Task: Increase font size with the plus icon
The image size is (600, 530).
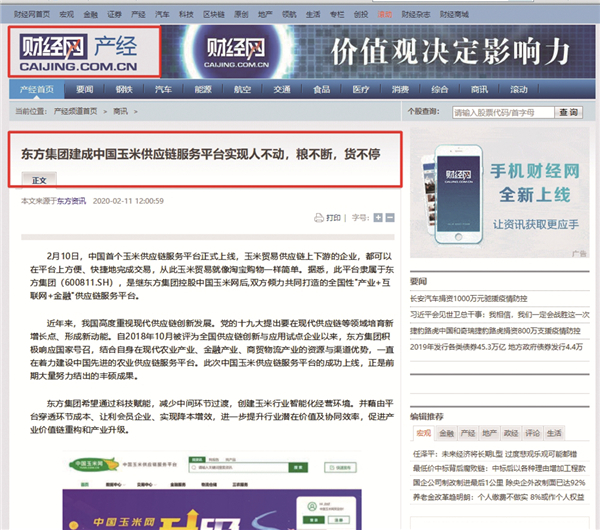Action: coord(378,218)
